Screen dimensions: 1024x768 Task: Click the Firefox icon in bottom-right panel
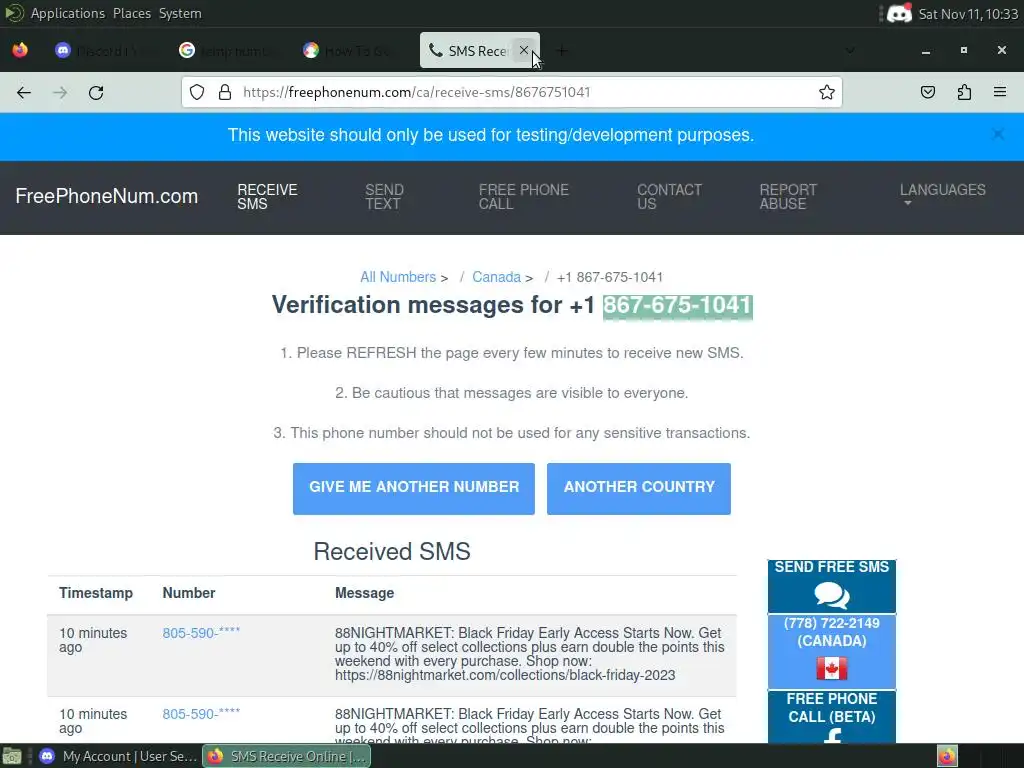(x=947, y=756)
